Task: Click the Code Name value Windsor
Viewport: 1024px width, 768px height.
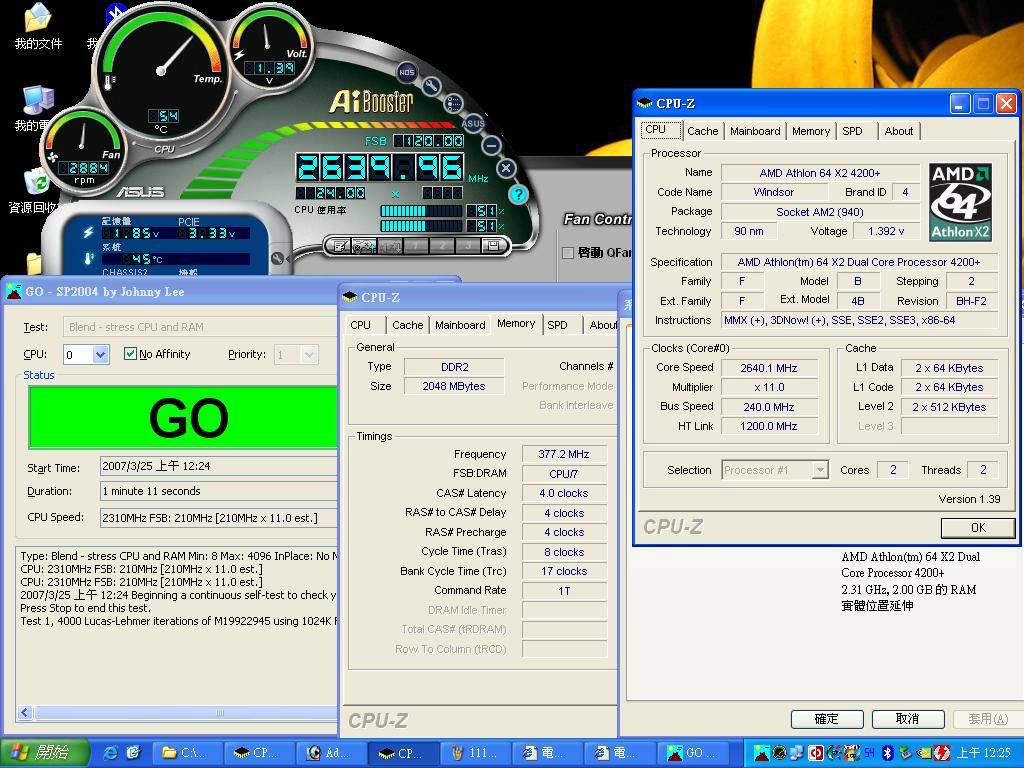Action: tap(773, 192)
